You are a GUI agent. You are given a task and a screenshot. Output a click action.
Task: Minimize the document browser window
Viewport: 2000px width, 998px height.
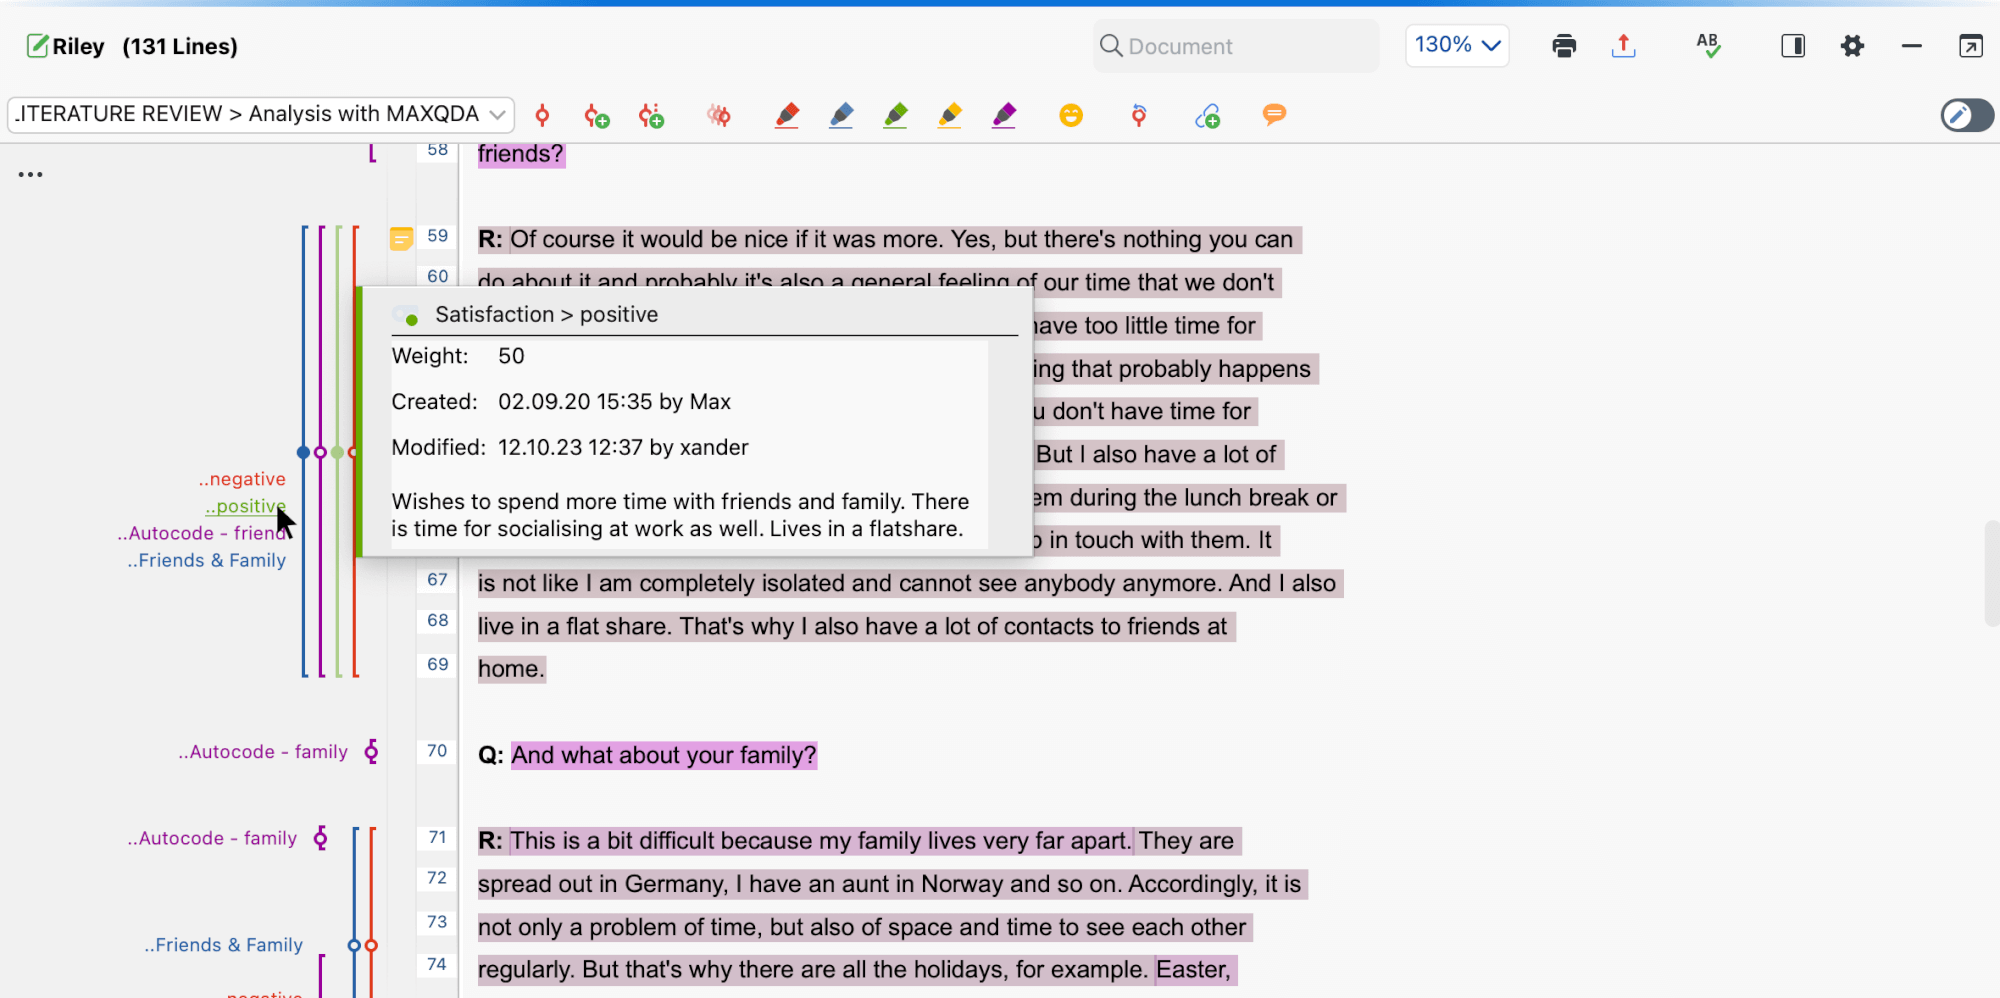click(1911, 46)
